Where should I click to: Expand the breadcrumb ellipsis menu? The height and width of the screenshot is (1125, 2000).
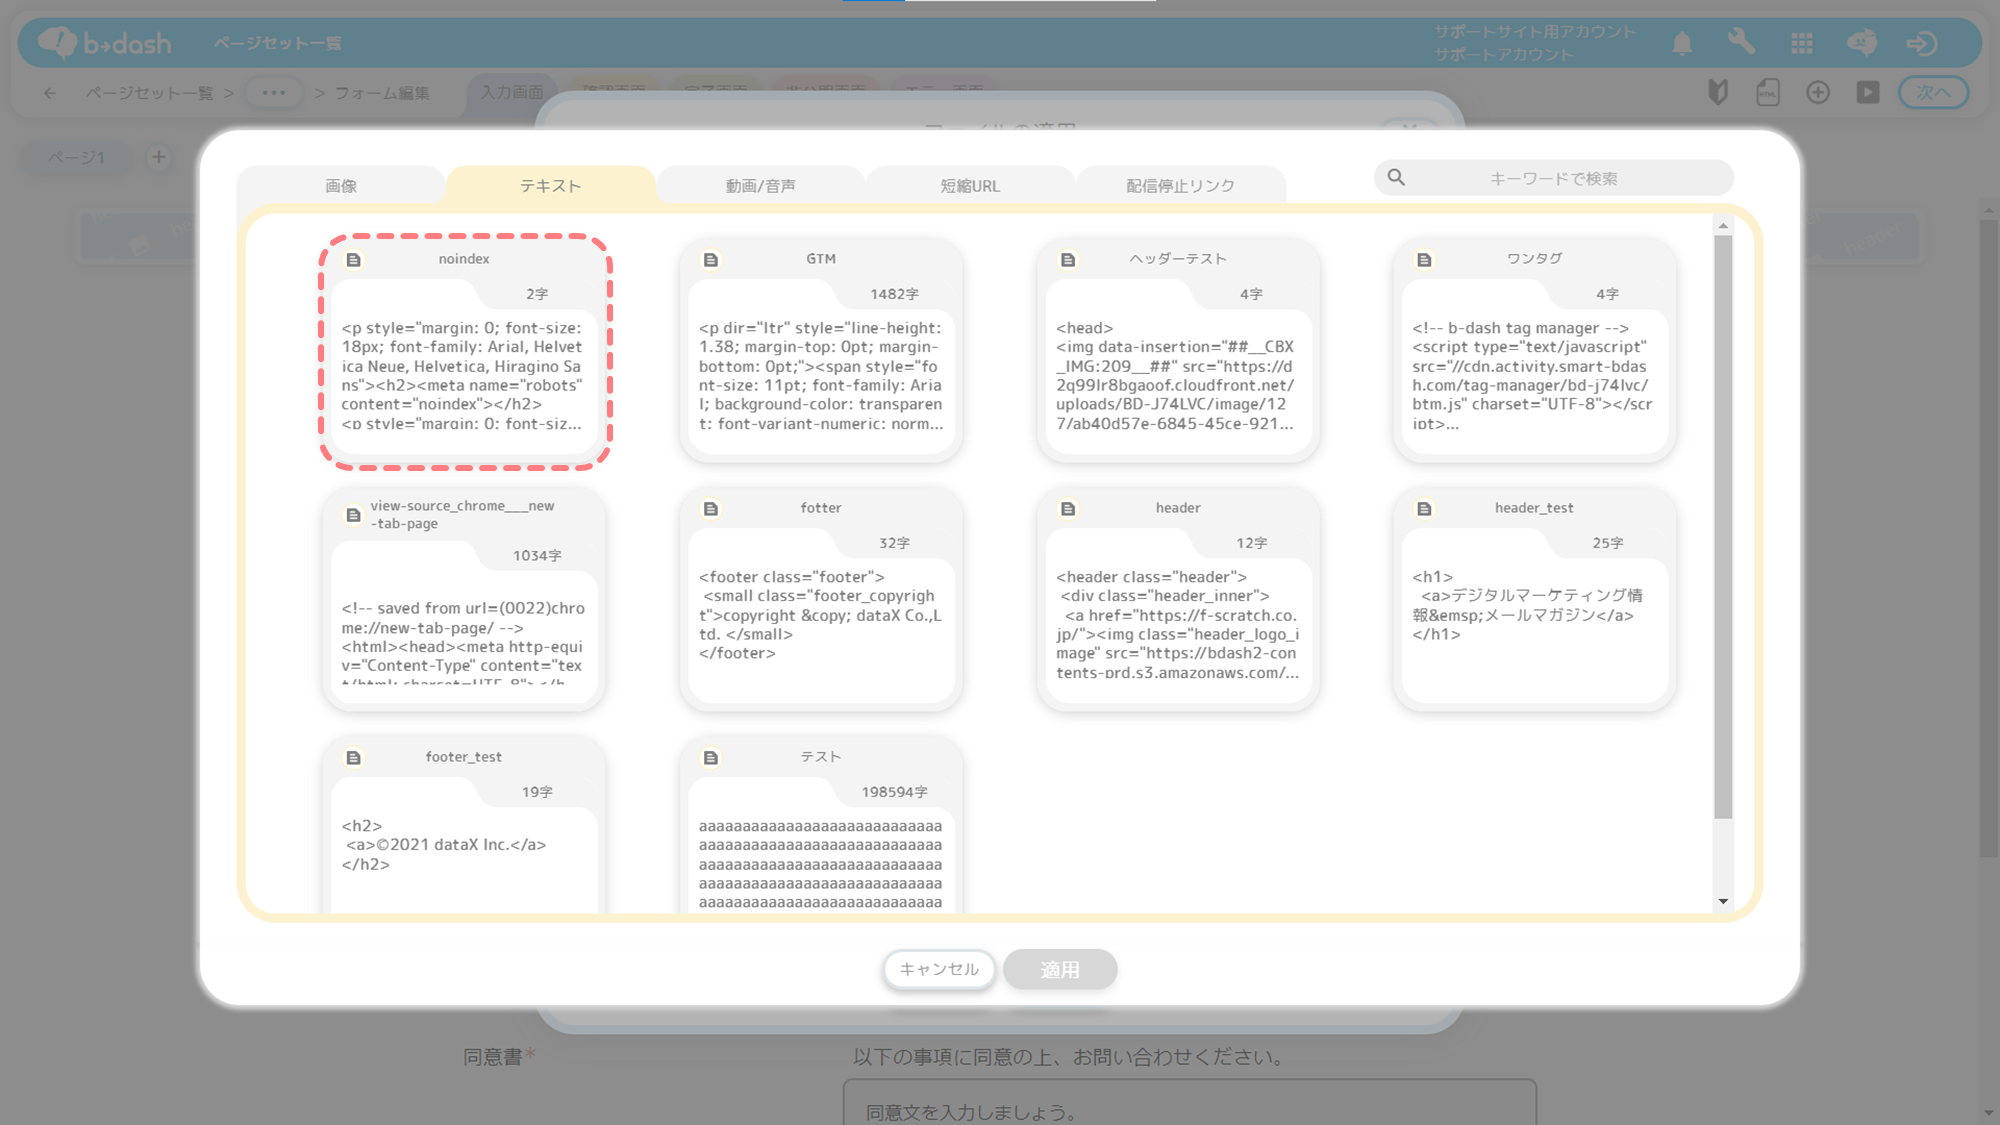[273, 93]
